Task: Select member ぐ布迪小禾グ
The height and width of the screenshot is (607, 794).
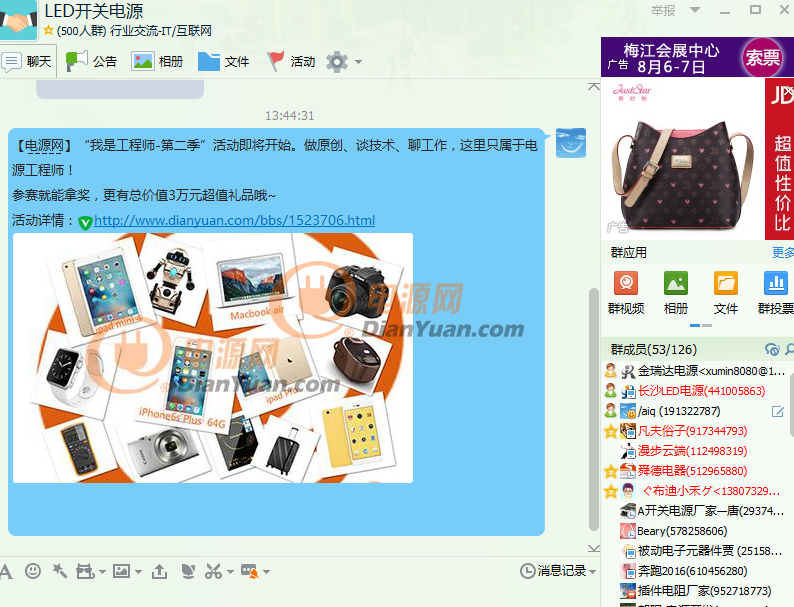Action: coord(695,491)
